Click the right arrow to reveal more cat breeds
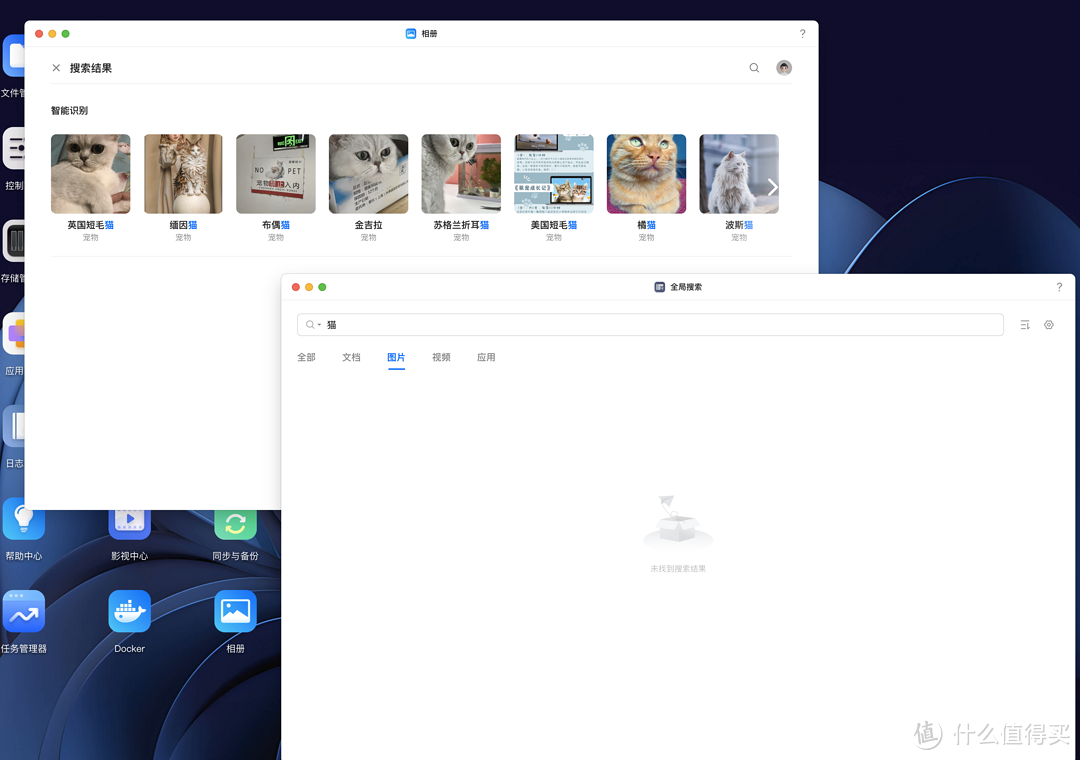1080x760 pixels. pyautogui.click(x=771, y=187)
